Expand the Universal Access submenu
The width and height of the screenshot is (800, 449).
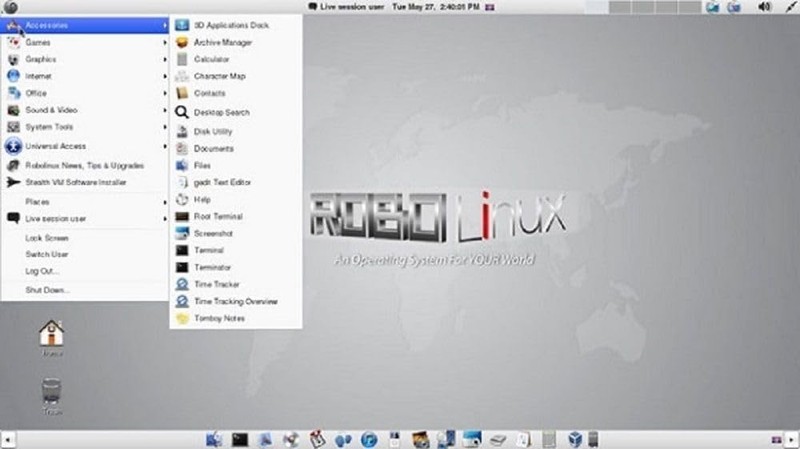(86, 146)
